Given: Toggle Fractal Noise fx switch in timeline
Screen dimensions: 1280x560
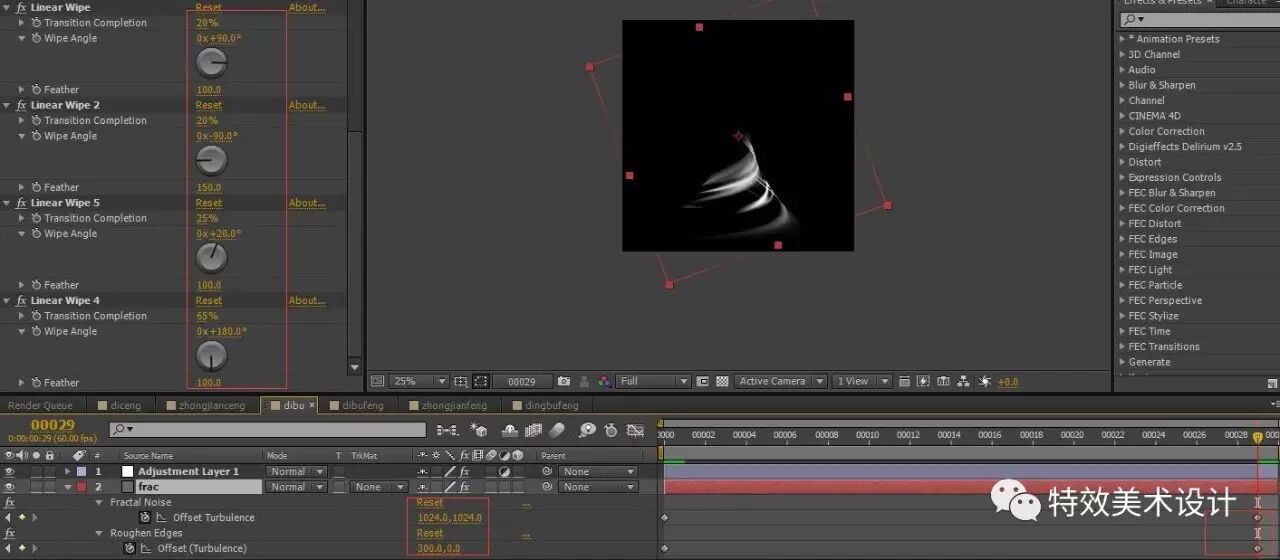Looking at the screenshot, I should (10, 503).
